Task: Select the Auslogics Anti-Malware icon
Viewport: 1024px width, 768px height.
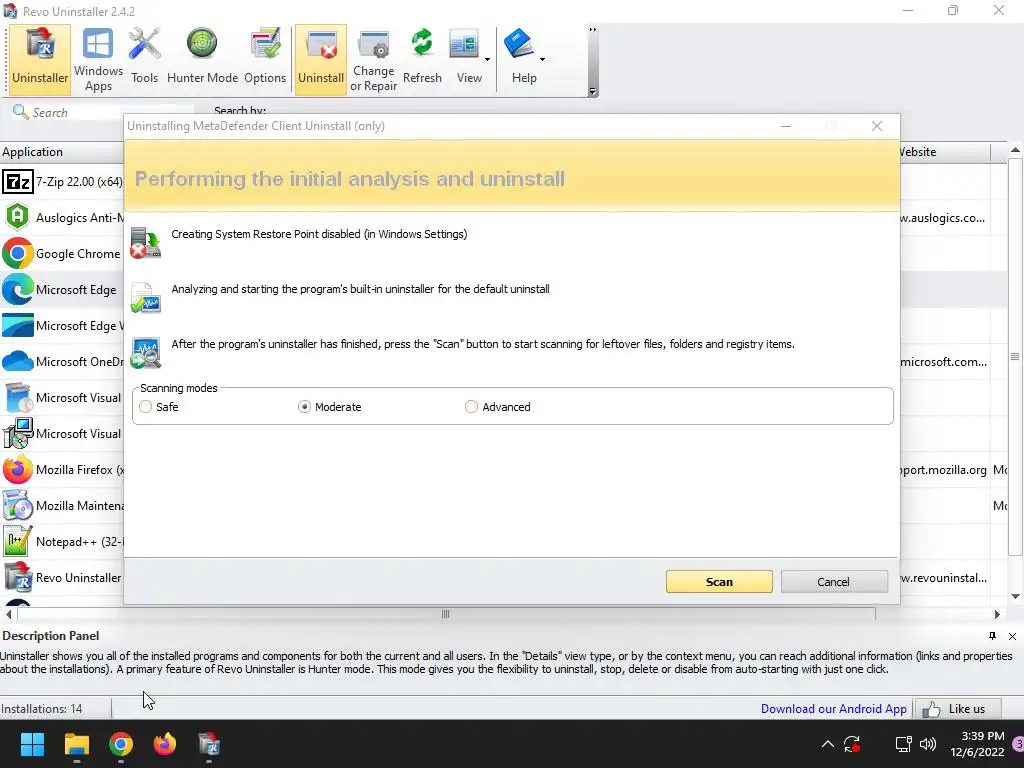Action: (18, 217)
